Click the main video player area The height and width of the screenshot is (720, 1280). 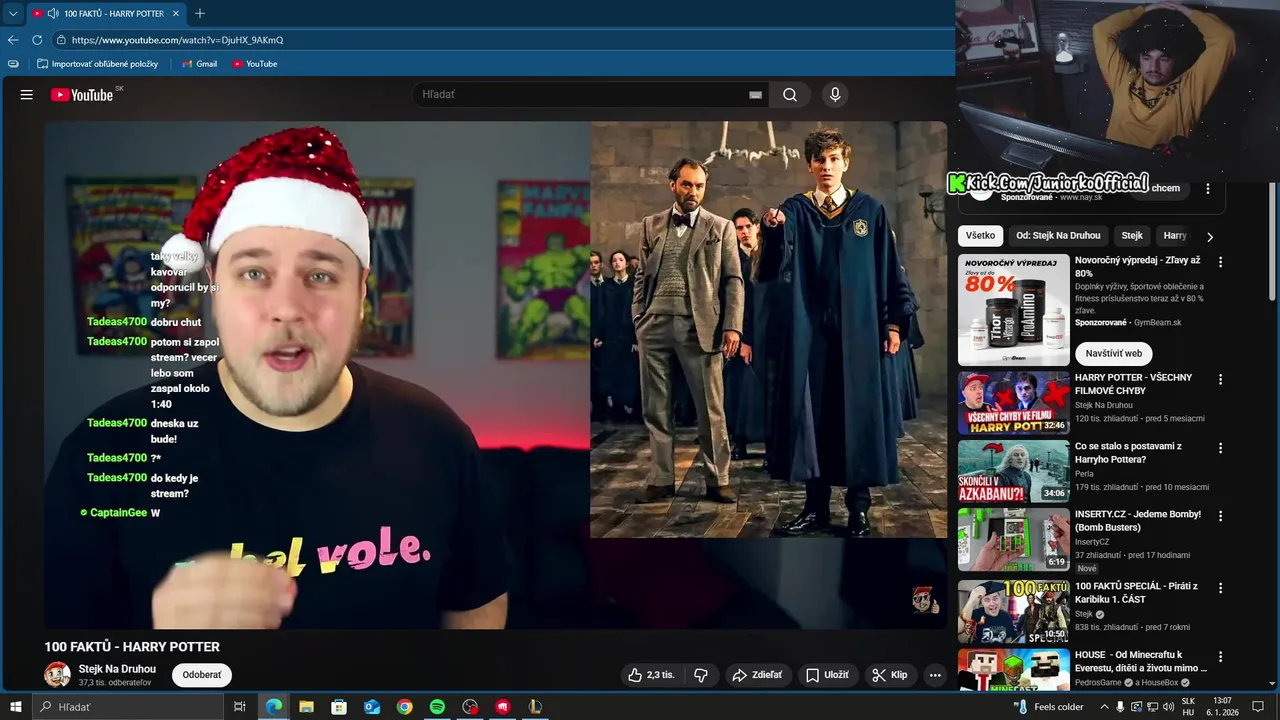pos(495,375)
